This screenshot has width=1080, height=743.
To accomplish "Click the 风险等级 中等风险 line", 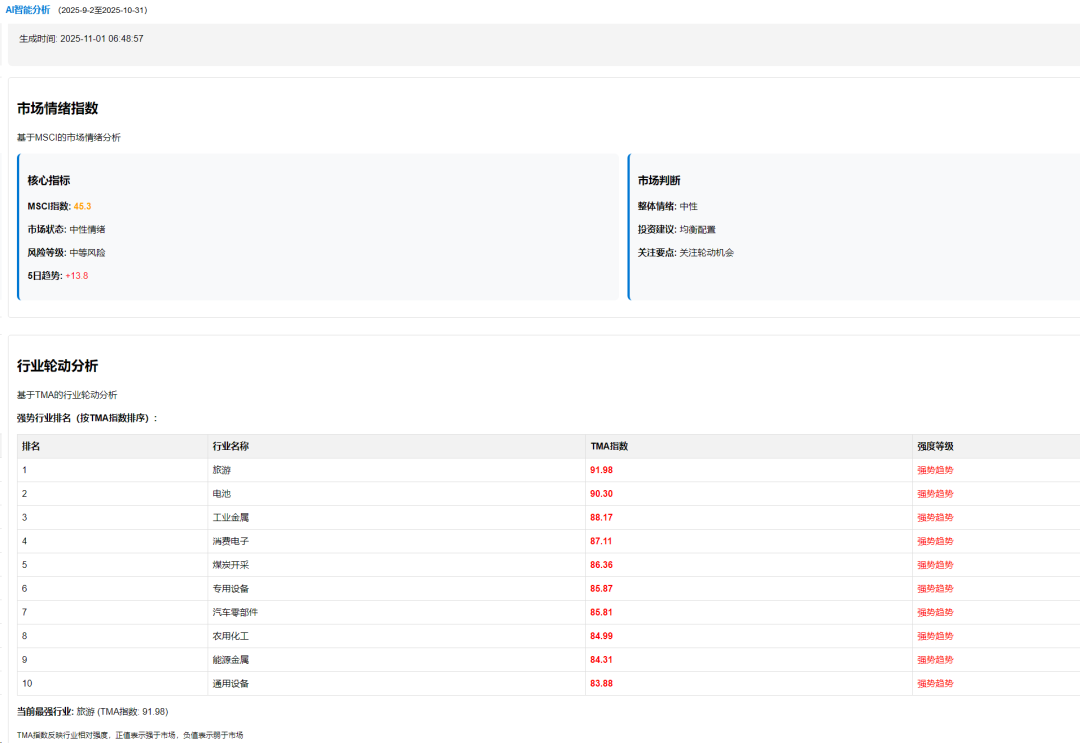I will pos(66,252).
